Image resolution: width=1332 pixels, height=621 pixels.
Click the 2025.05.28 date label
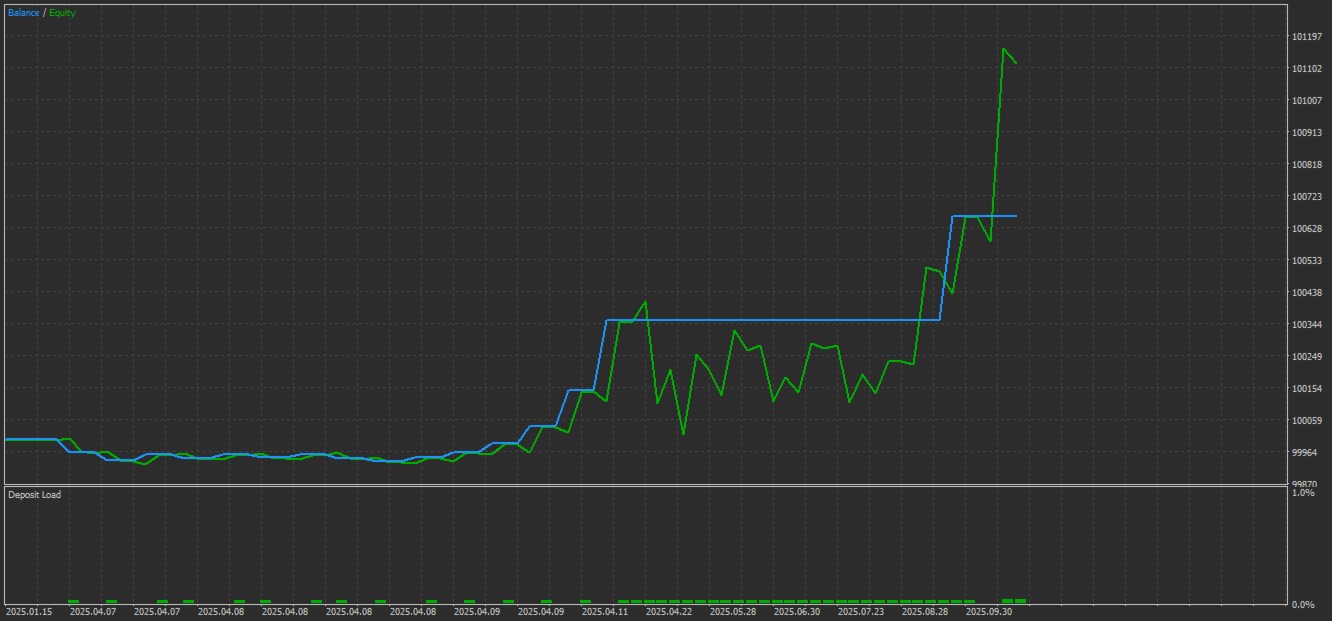733,611
